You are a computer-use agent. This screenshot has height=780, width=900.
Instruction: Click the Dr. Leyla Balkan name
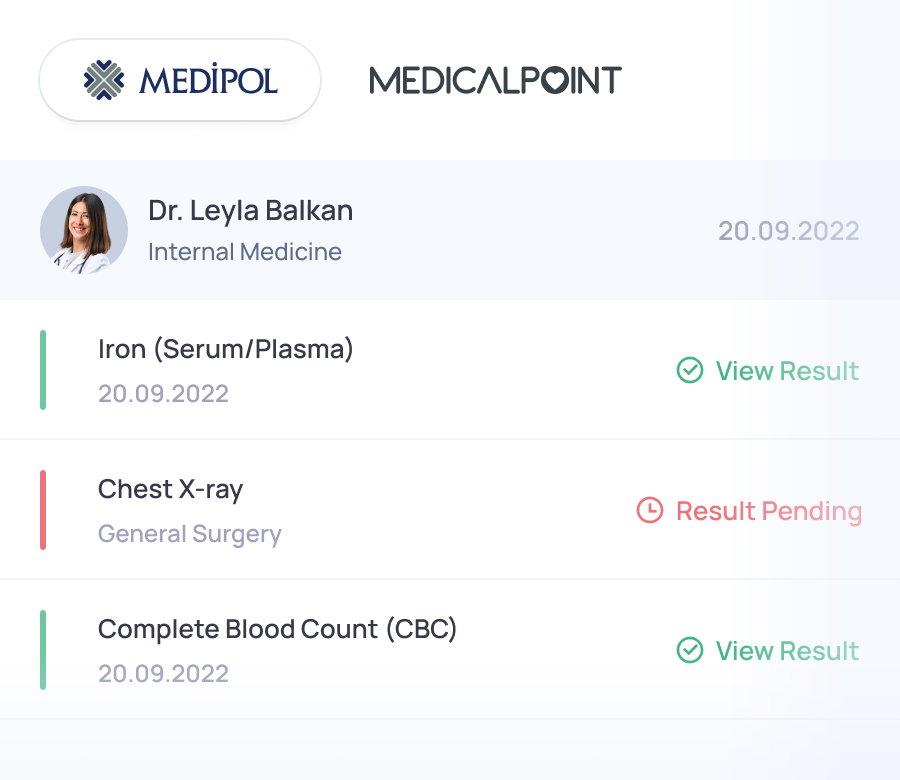tap(250, 211)
